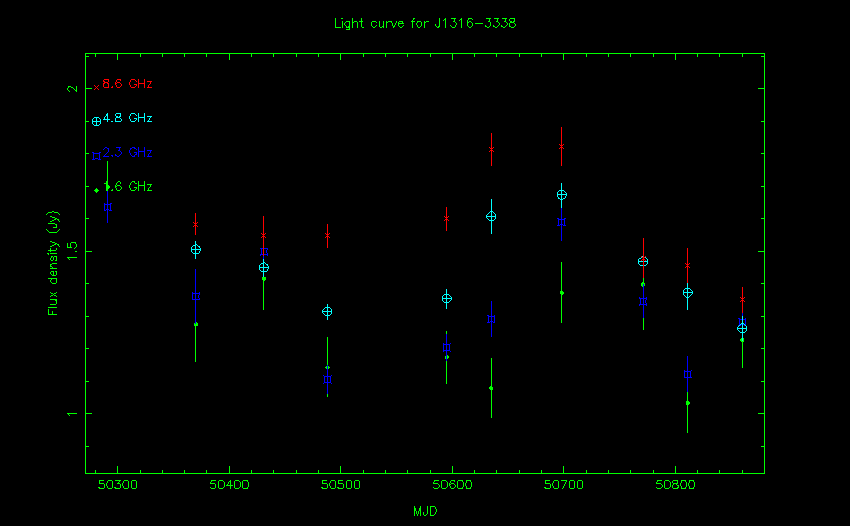
Task: Pick the red 8.6 GHz point near MJD 50595
Action: click(x=447, y=219)
